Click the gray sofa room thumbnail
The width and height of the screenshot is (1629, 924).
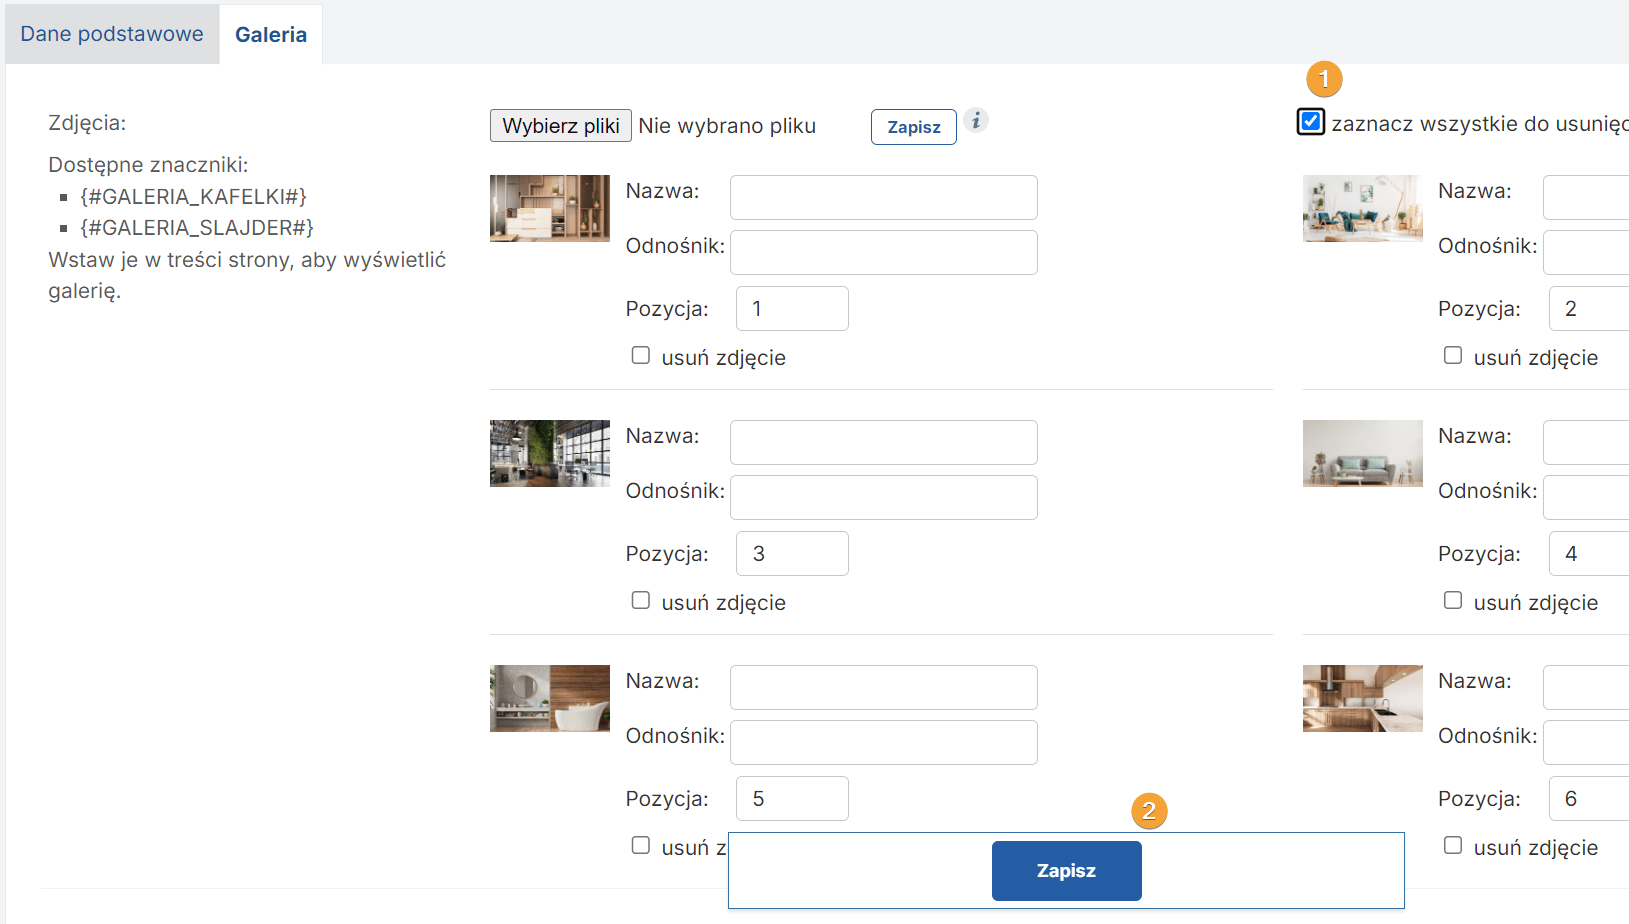(x=1362, y=453)
